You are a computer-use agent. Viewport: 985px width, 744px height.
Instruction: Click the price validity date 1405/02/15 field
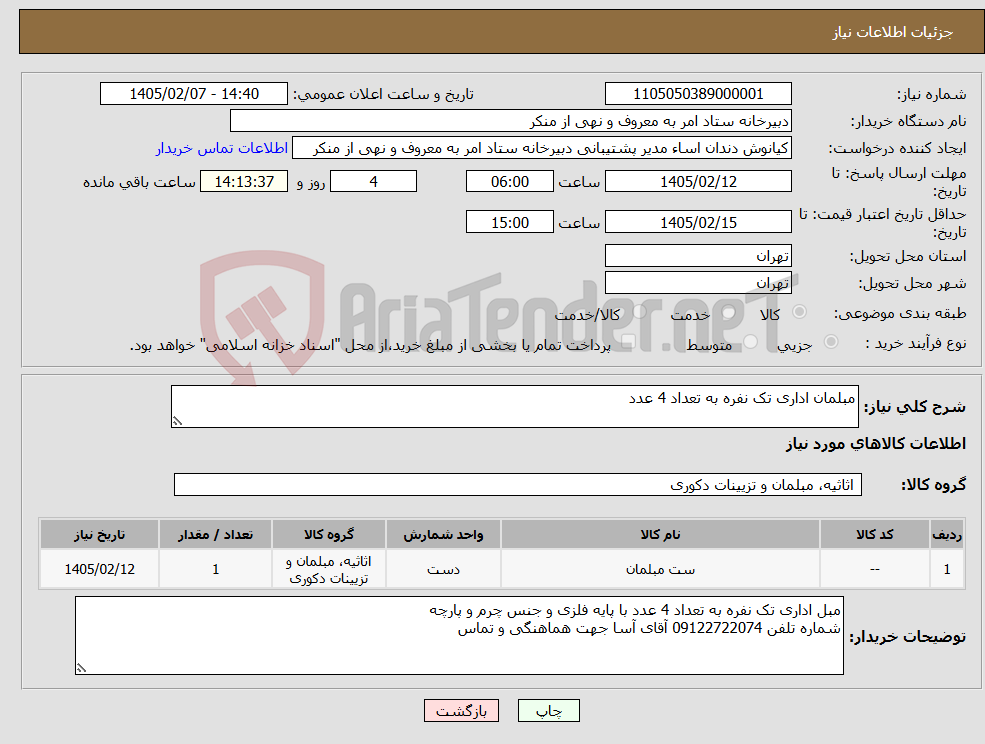[698, 222]
